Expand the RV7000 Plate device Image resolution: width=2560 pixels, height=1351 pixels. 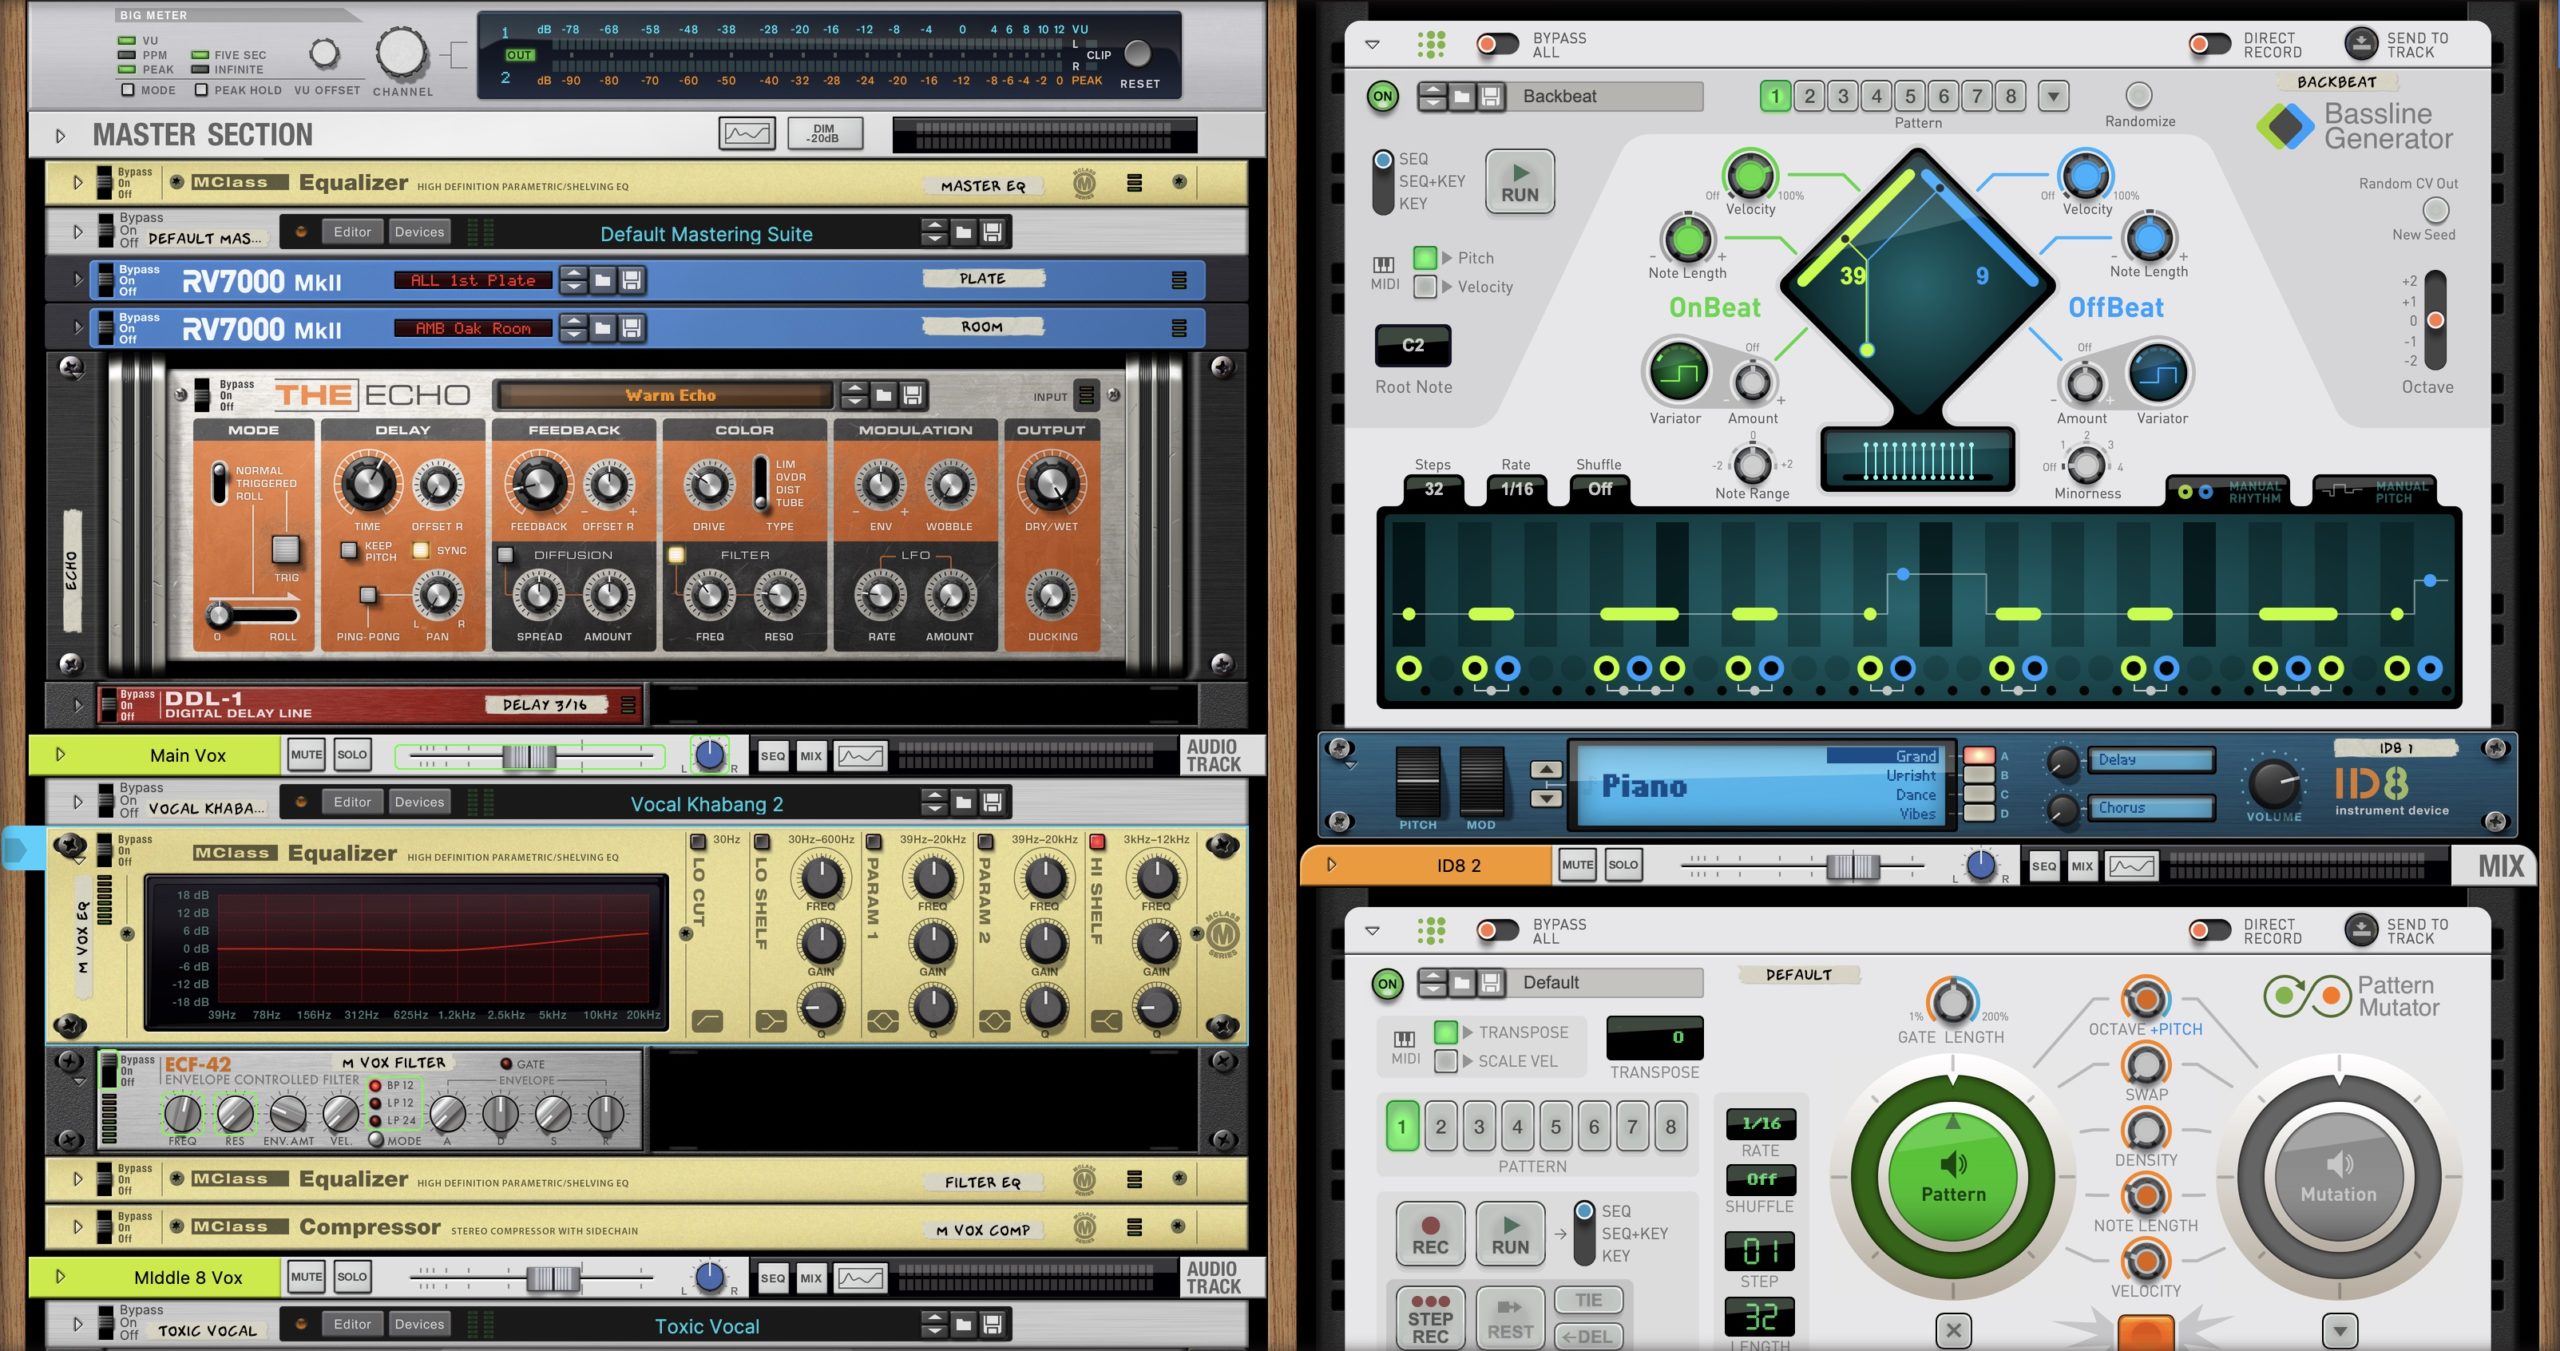(78, 280)
